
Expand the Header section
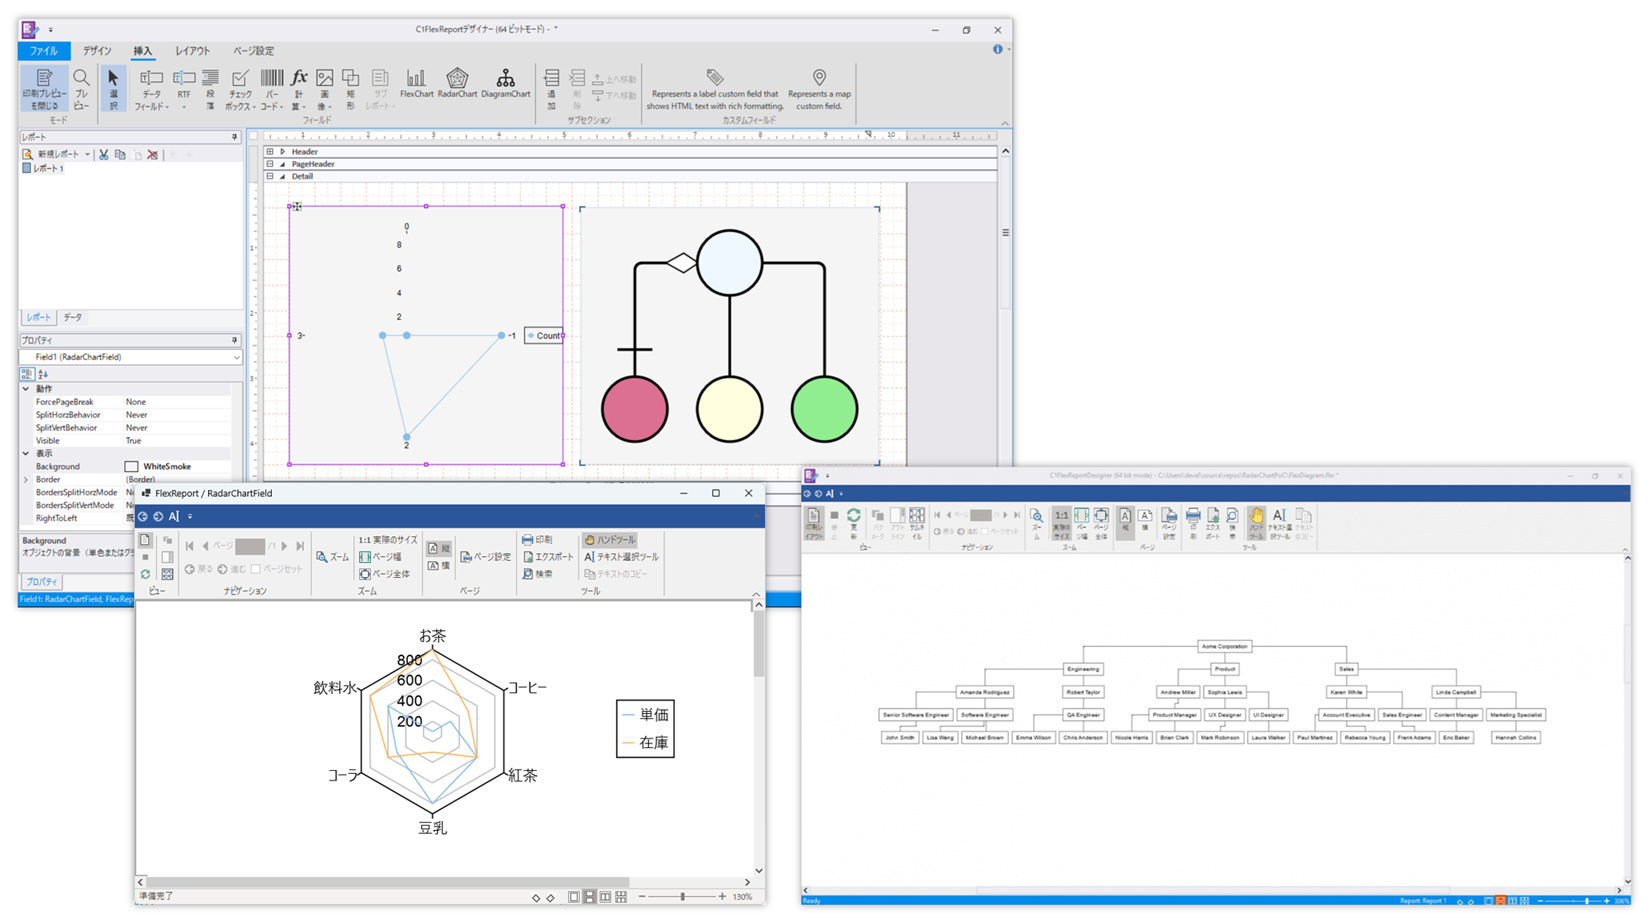coord(270,152)
